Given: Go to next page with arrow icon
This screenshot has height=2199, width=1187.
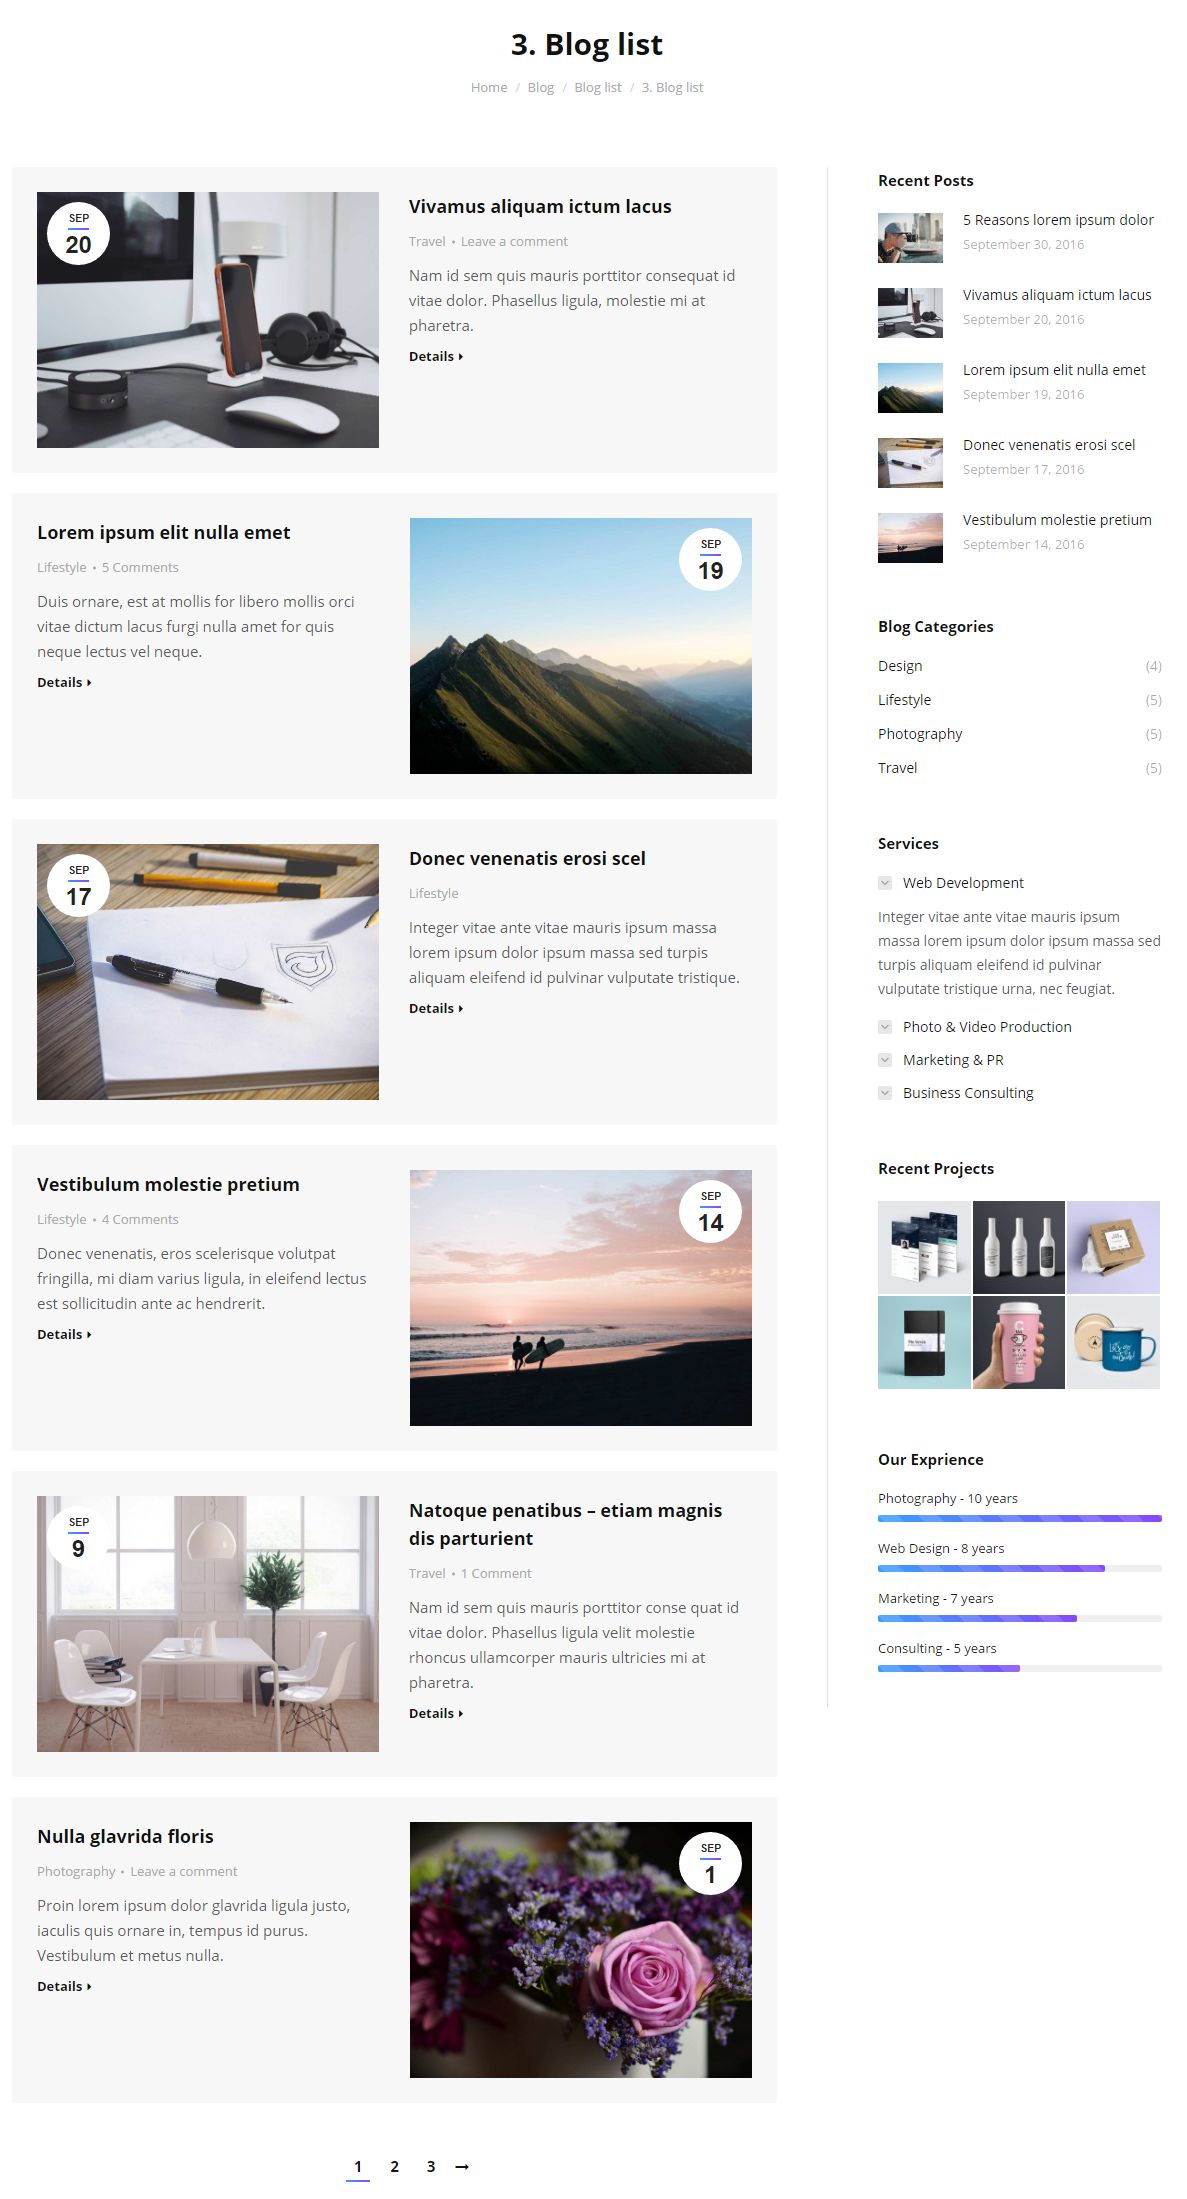Looking at the screenshot, I should point(462,2166).
